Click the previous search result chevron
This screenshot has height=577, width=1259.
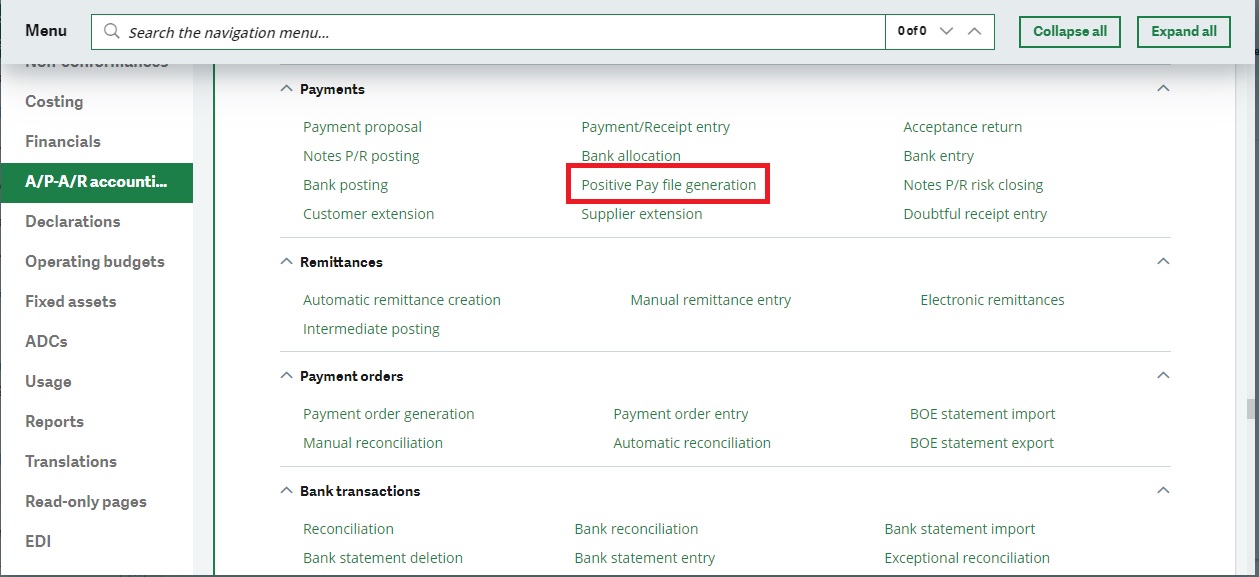[973, 31]
